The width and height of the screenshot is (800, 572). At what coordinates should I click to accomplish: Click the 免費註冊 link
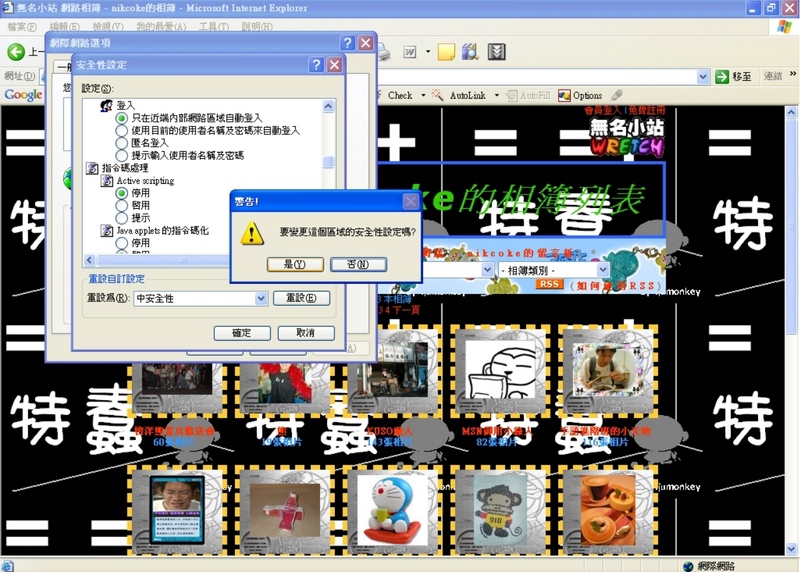tap(647, 110)
